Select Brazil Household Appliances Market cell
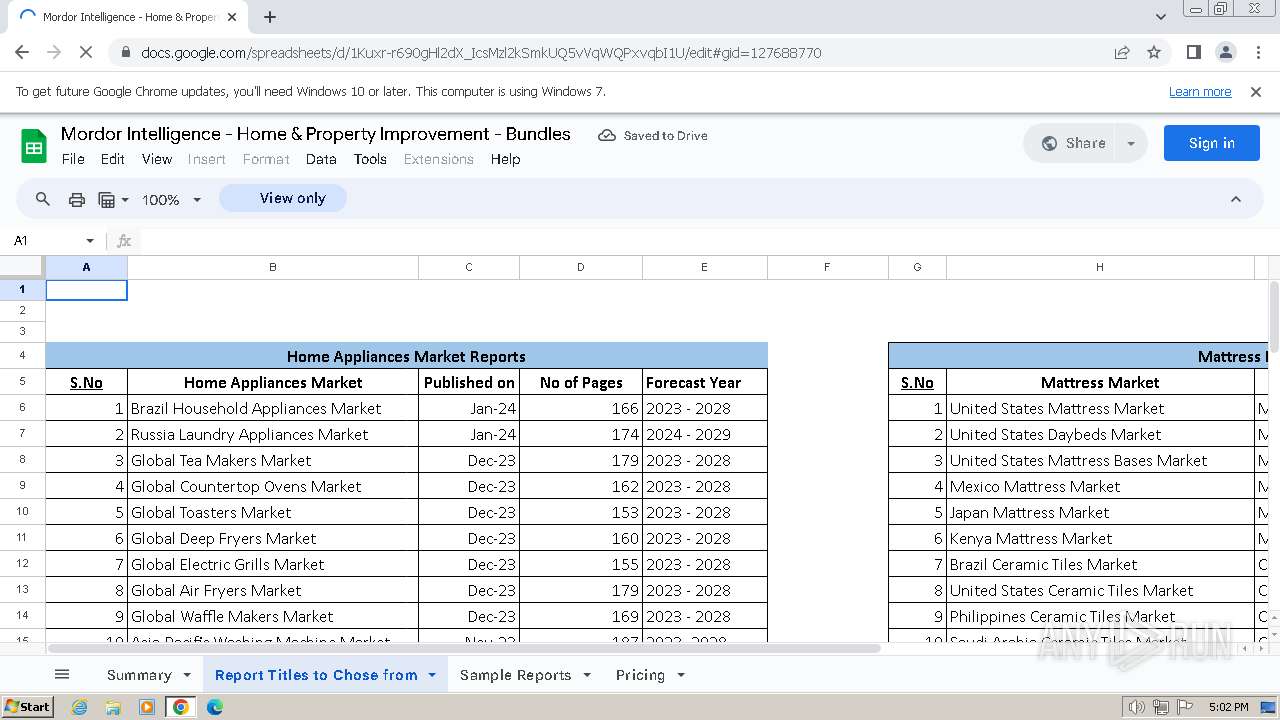This screenshot has width=1280, height=720. click(x=273, y=408)
